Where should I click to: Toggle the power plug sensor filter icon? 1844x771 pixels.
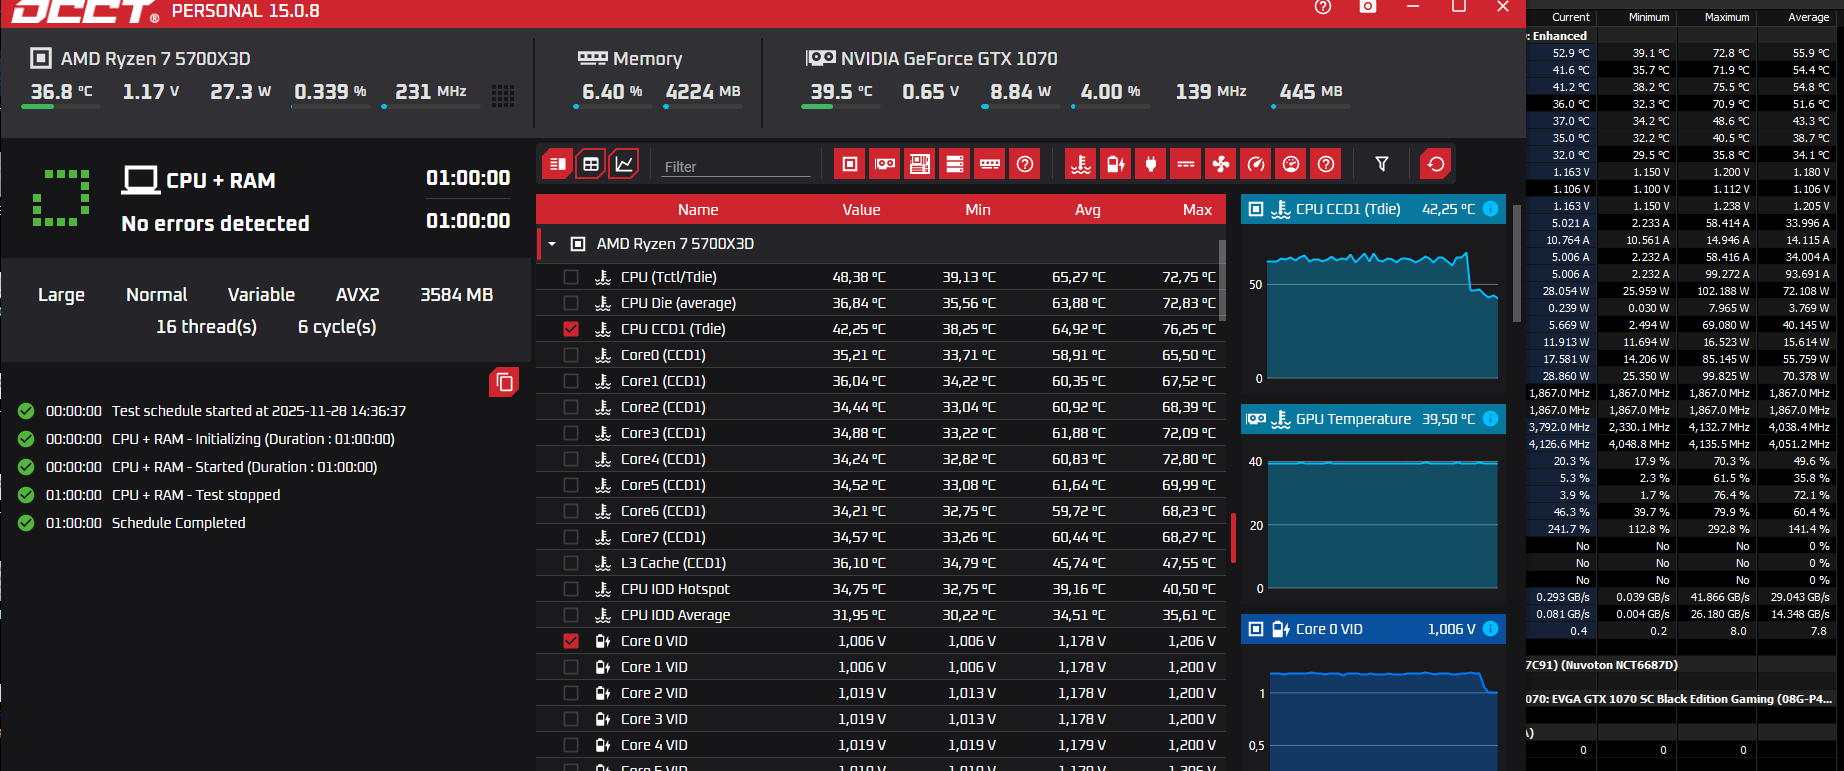(x=1151, y=164)
